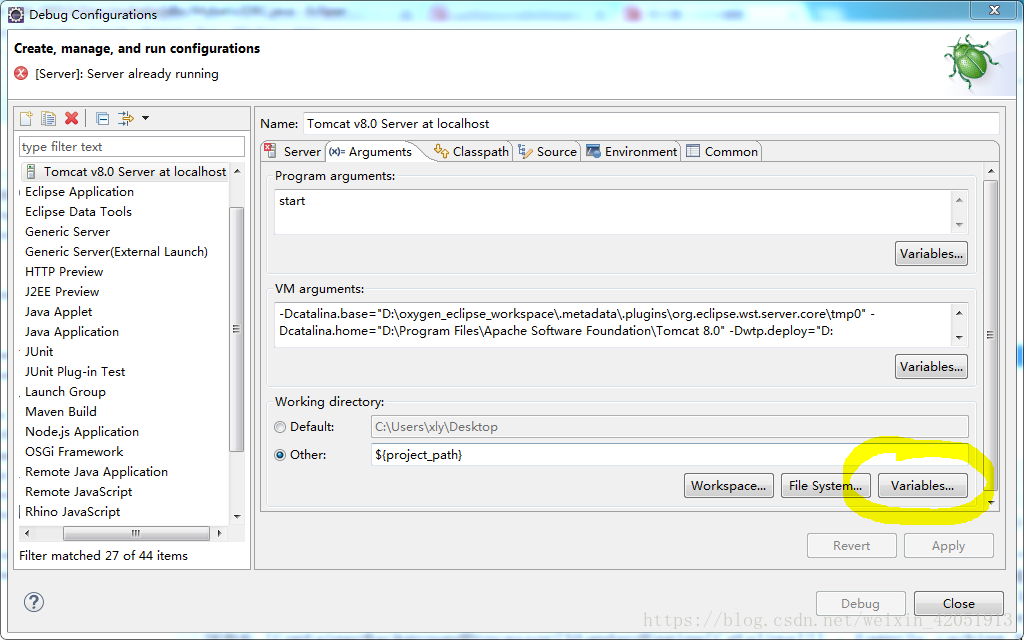This screenshot has width=1024, height=640.
Task: Select the Default working directory radio button
Action: pyautogui.click(x=280, y=427)
